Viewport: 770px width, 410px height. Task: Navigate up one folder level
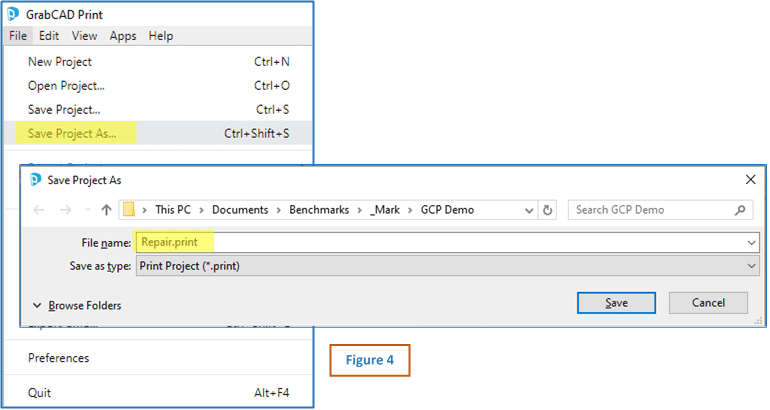106,210
